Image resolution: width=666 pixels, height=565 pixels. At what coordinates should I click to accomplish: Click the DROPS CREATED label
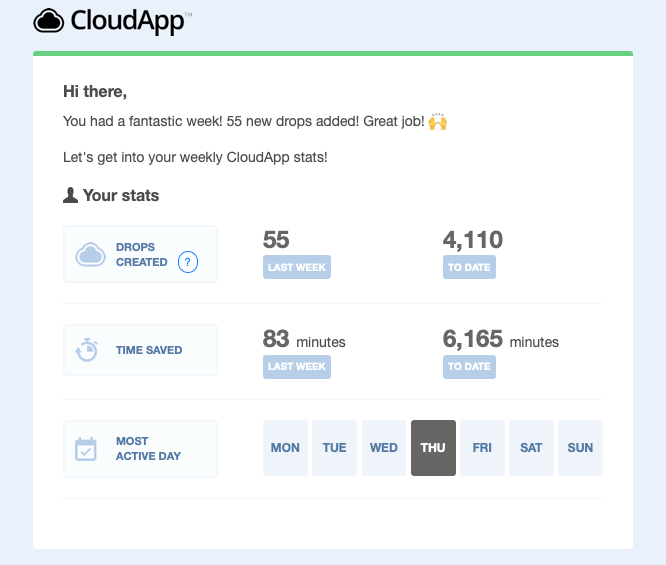pos(141,254)
